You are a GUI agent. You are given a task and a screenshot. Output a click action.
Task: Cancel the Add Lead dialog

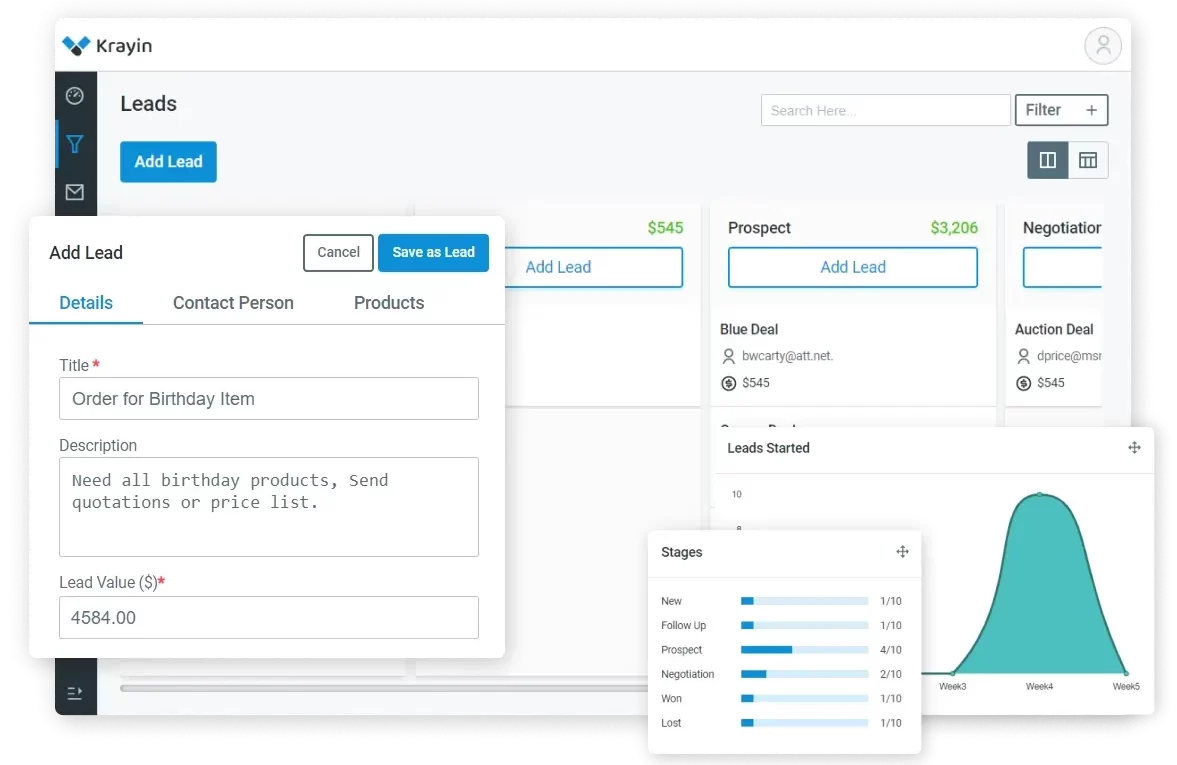338,253
